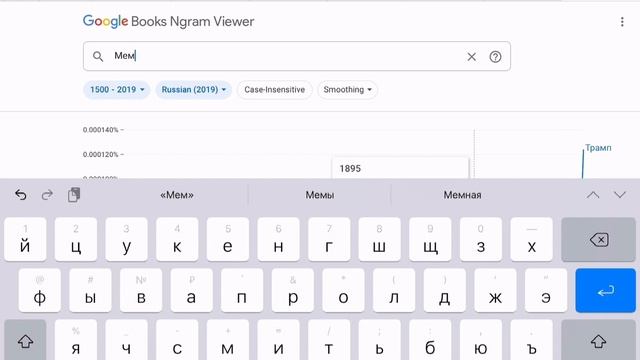Tap the я key
The height and width of the screenshot is (360, 640).
pos(76,340)
